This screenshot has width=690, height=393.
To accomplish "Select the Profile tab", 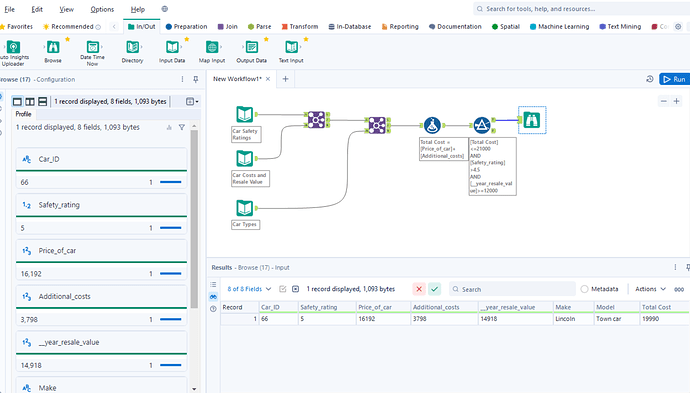I will (23, 114).
